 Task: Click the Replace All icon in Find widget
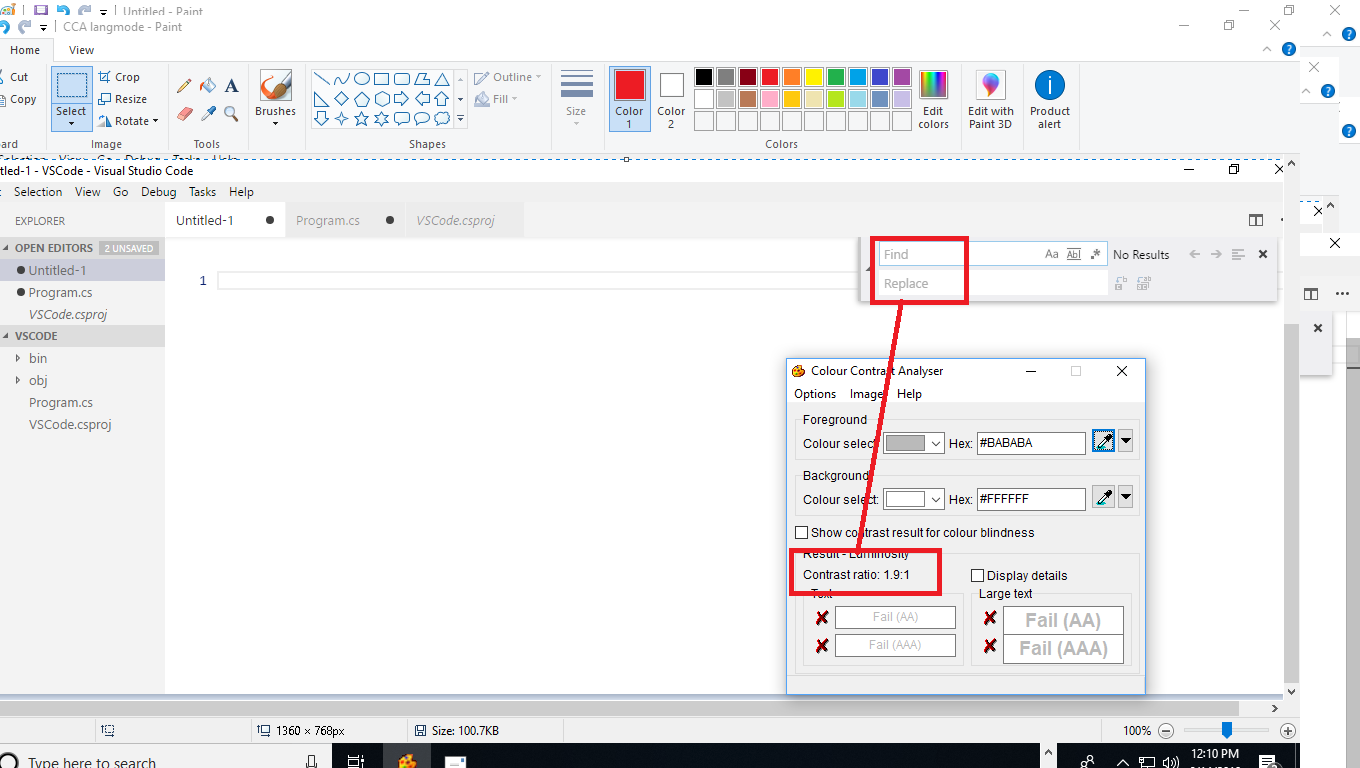(1143, 283)
